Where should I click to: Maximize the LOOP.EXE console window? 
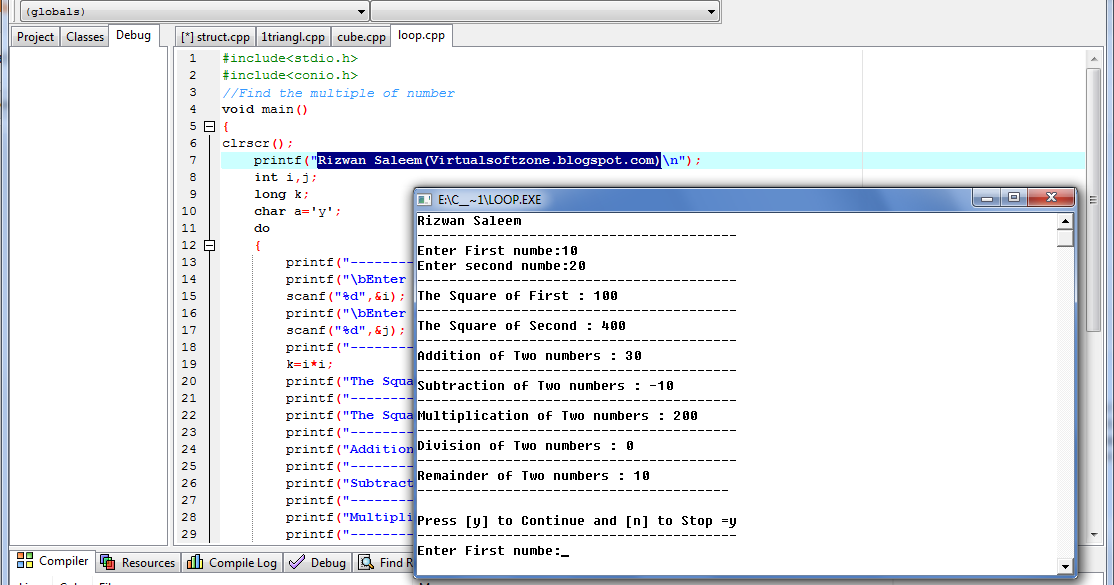tap(1014, 198)
